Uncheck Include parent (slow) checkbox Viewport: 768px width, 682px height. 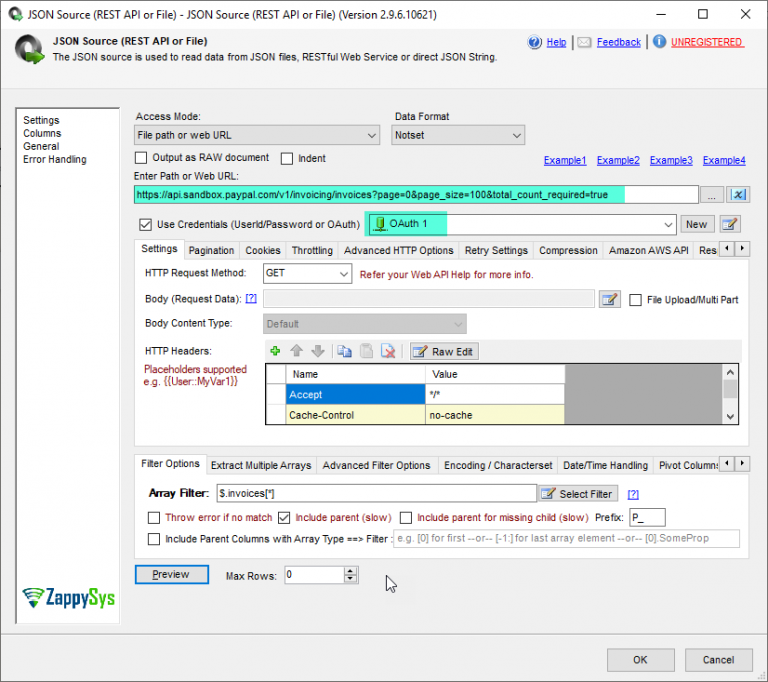tap(284, 517)
